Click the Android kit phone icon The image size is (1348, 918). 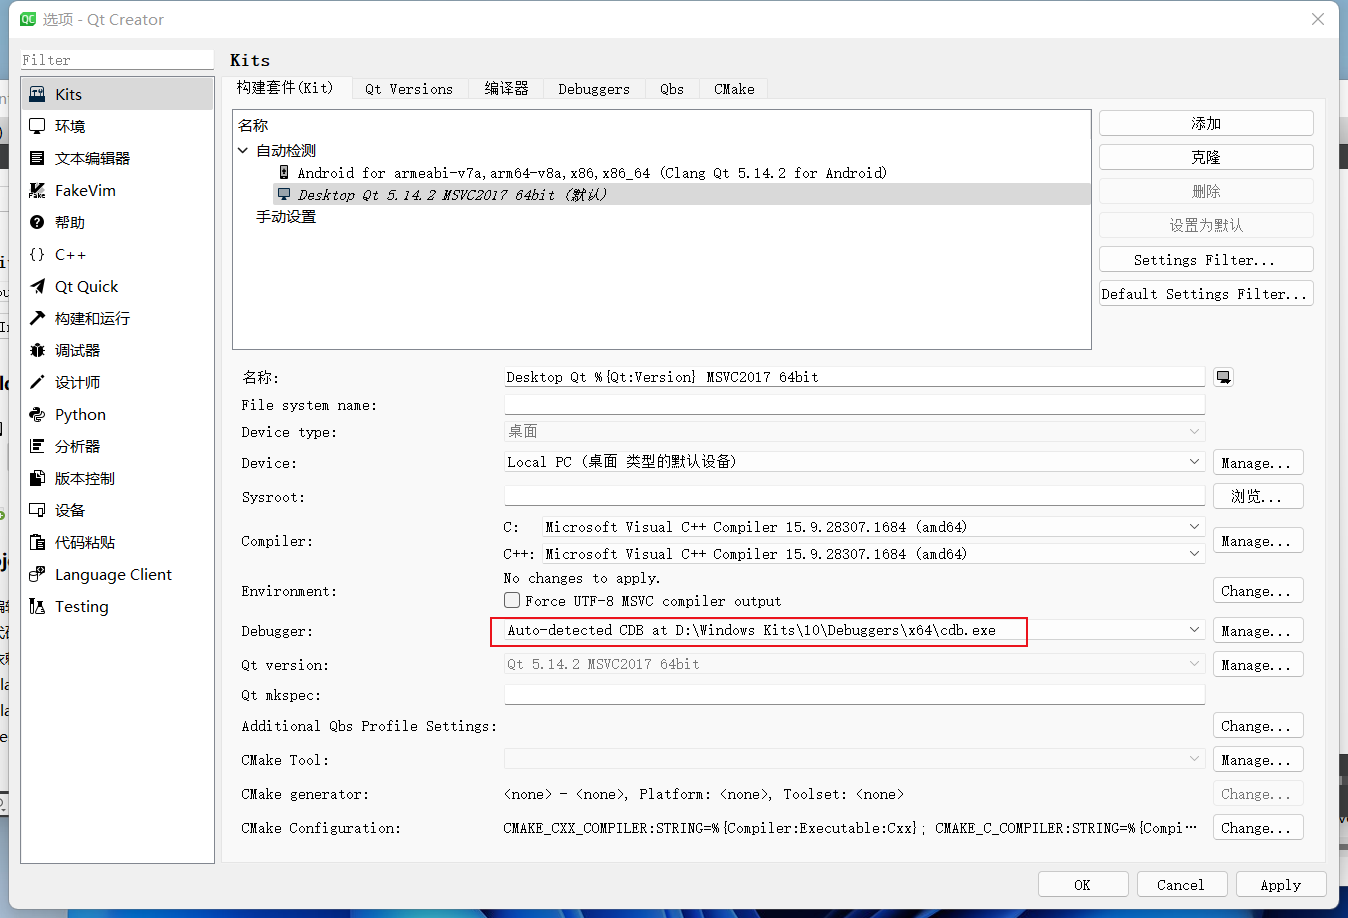[284, 173]
